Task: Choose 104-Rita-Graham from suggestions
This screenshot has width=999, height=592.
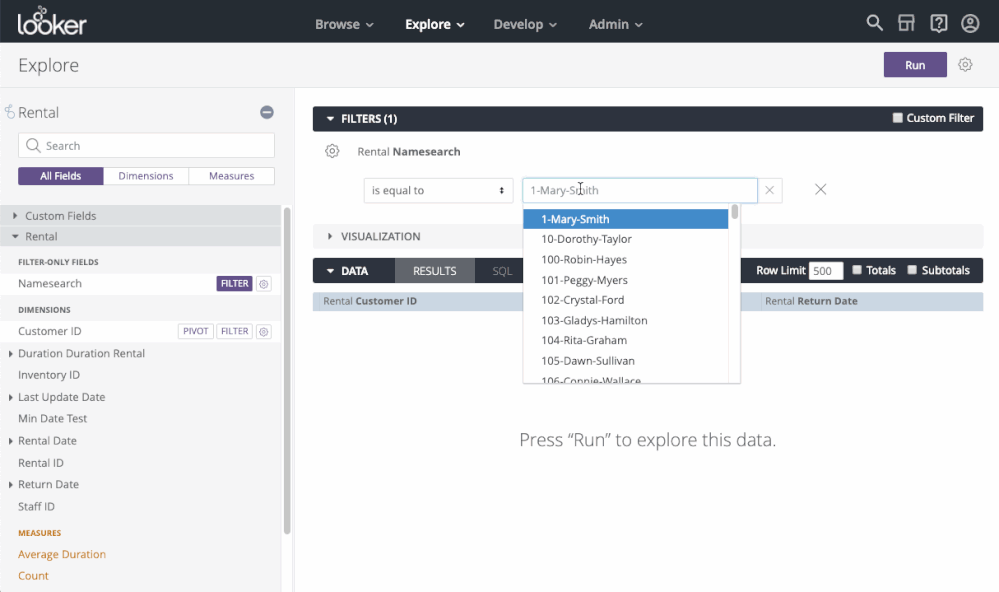Action: pos(626,340)
